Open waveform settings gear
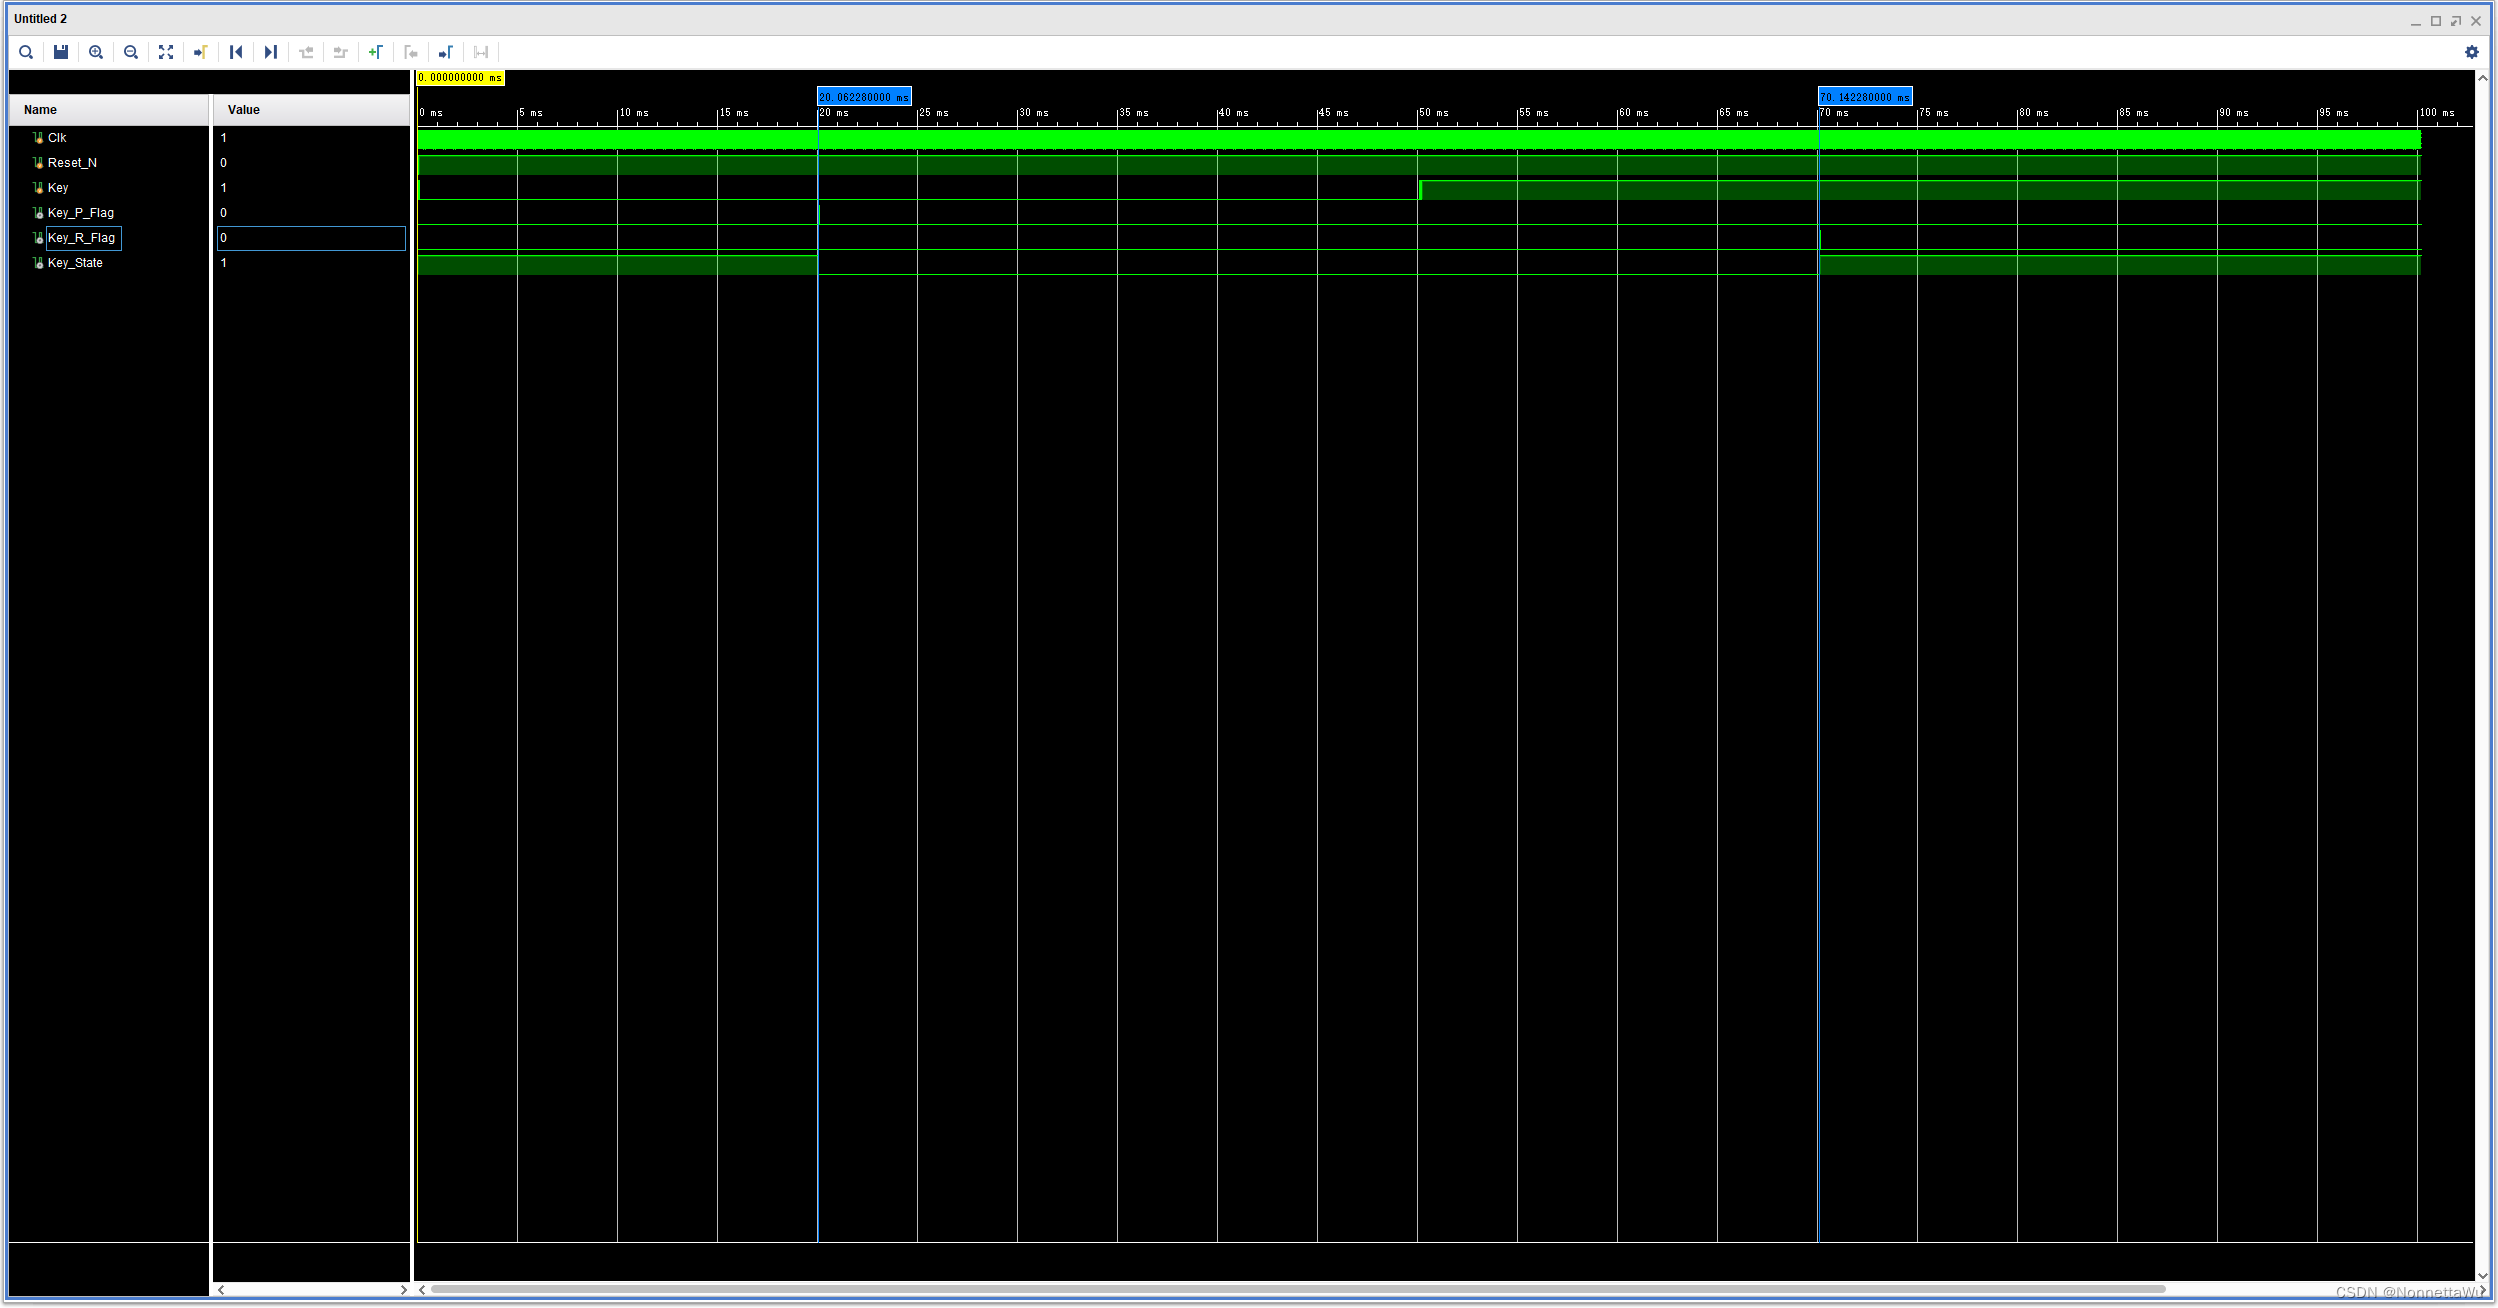The height and width of the screenshot is (1308, 2498). coord(2471,52)
